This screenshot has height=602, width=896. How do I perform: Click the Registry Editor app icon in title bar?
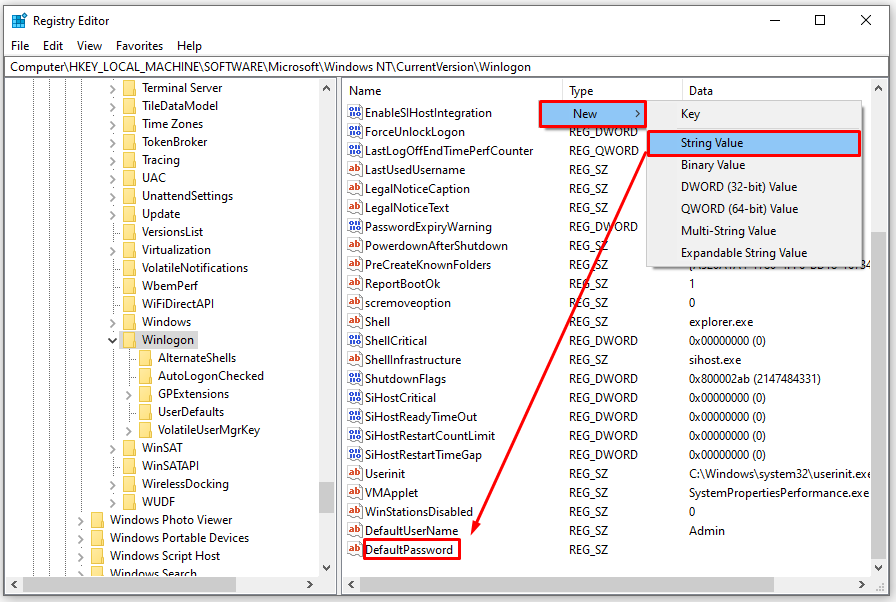(19, 21)
